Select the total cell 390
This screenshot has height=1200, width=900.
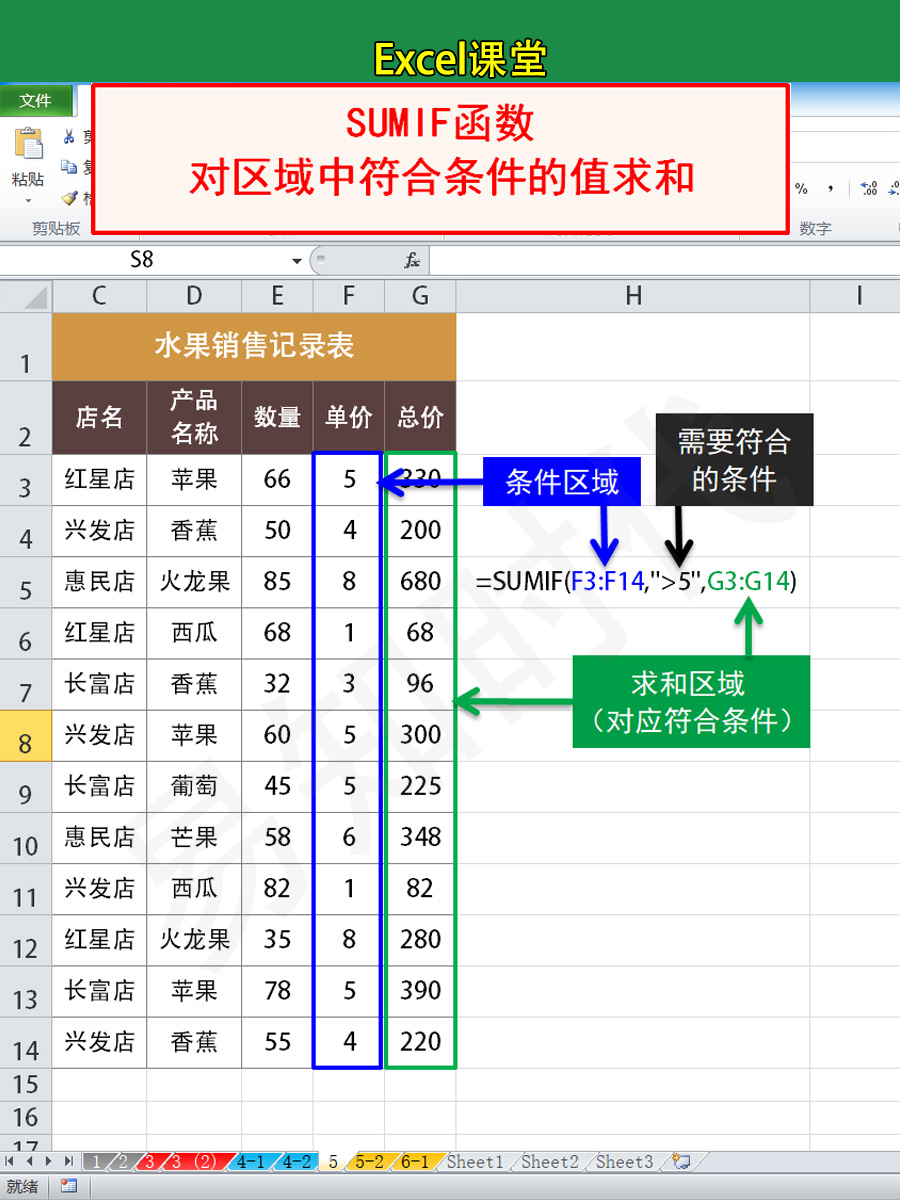click(420, 990)
